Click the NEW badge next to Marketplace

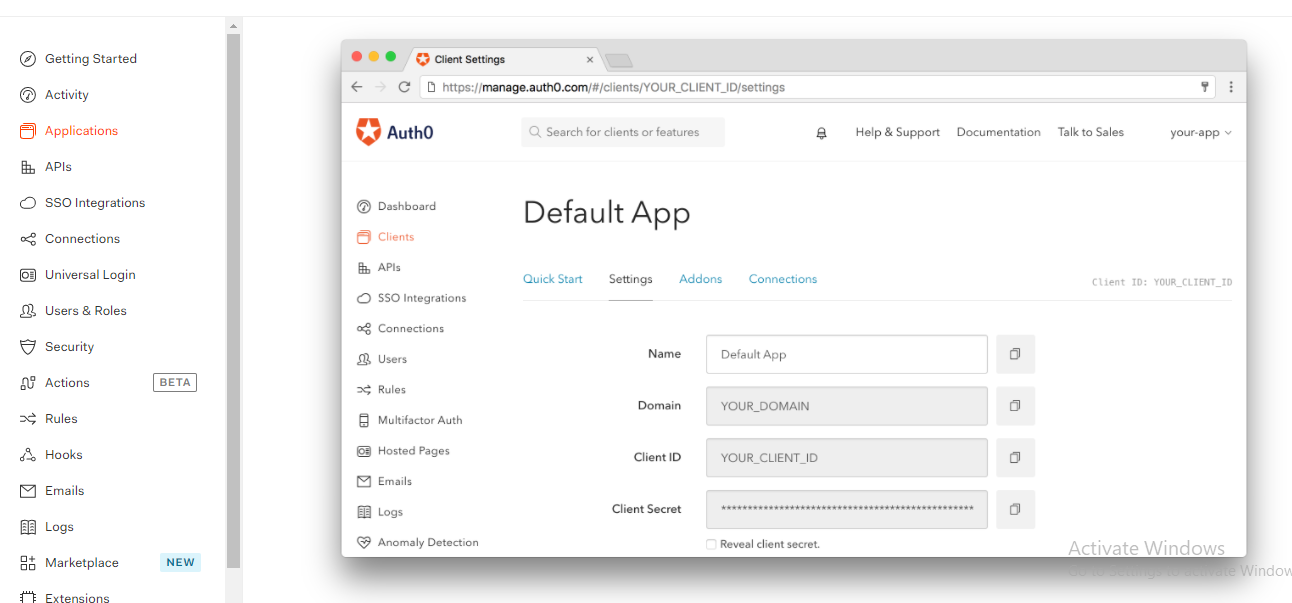point(180,562)
